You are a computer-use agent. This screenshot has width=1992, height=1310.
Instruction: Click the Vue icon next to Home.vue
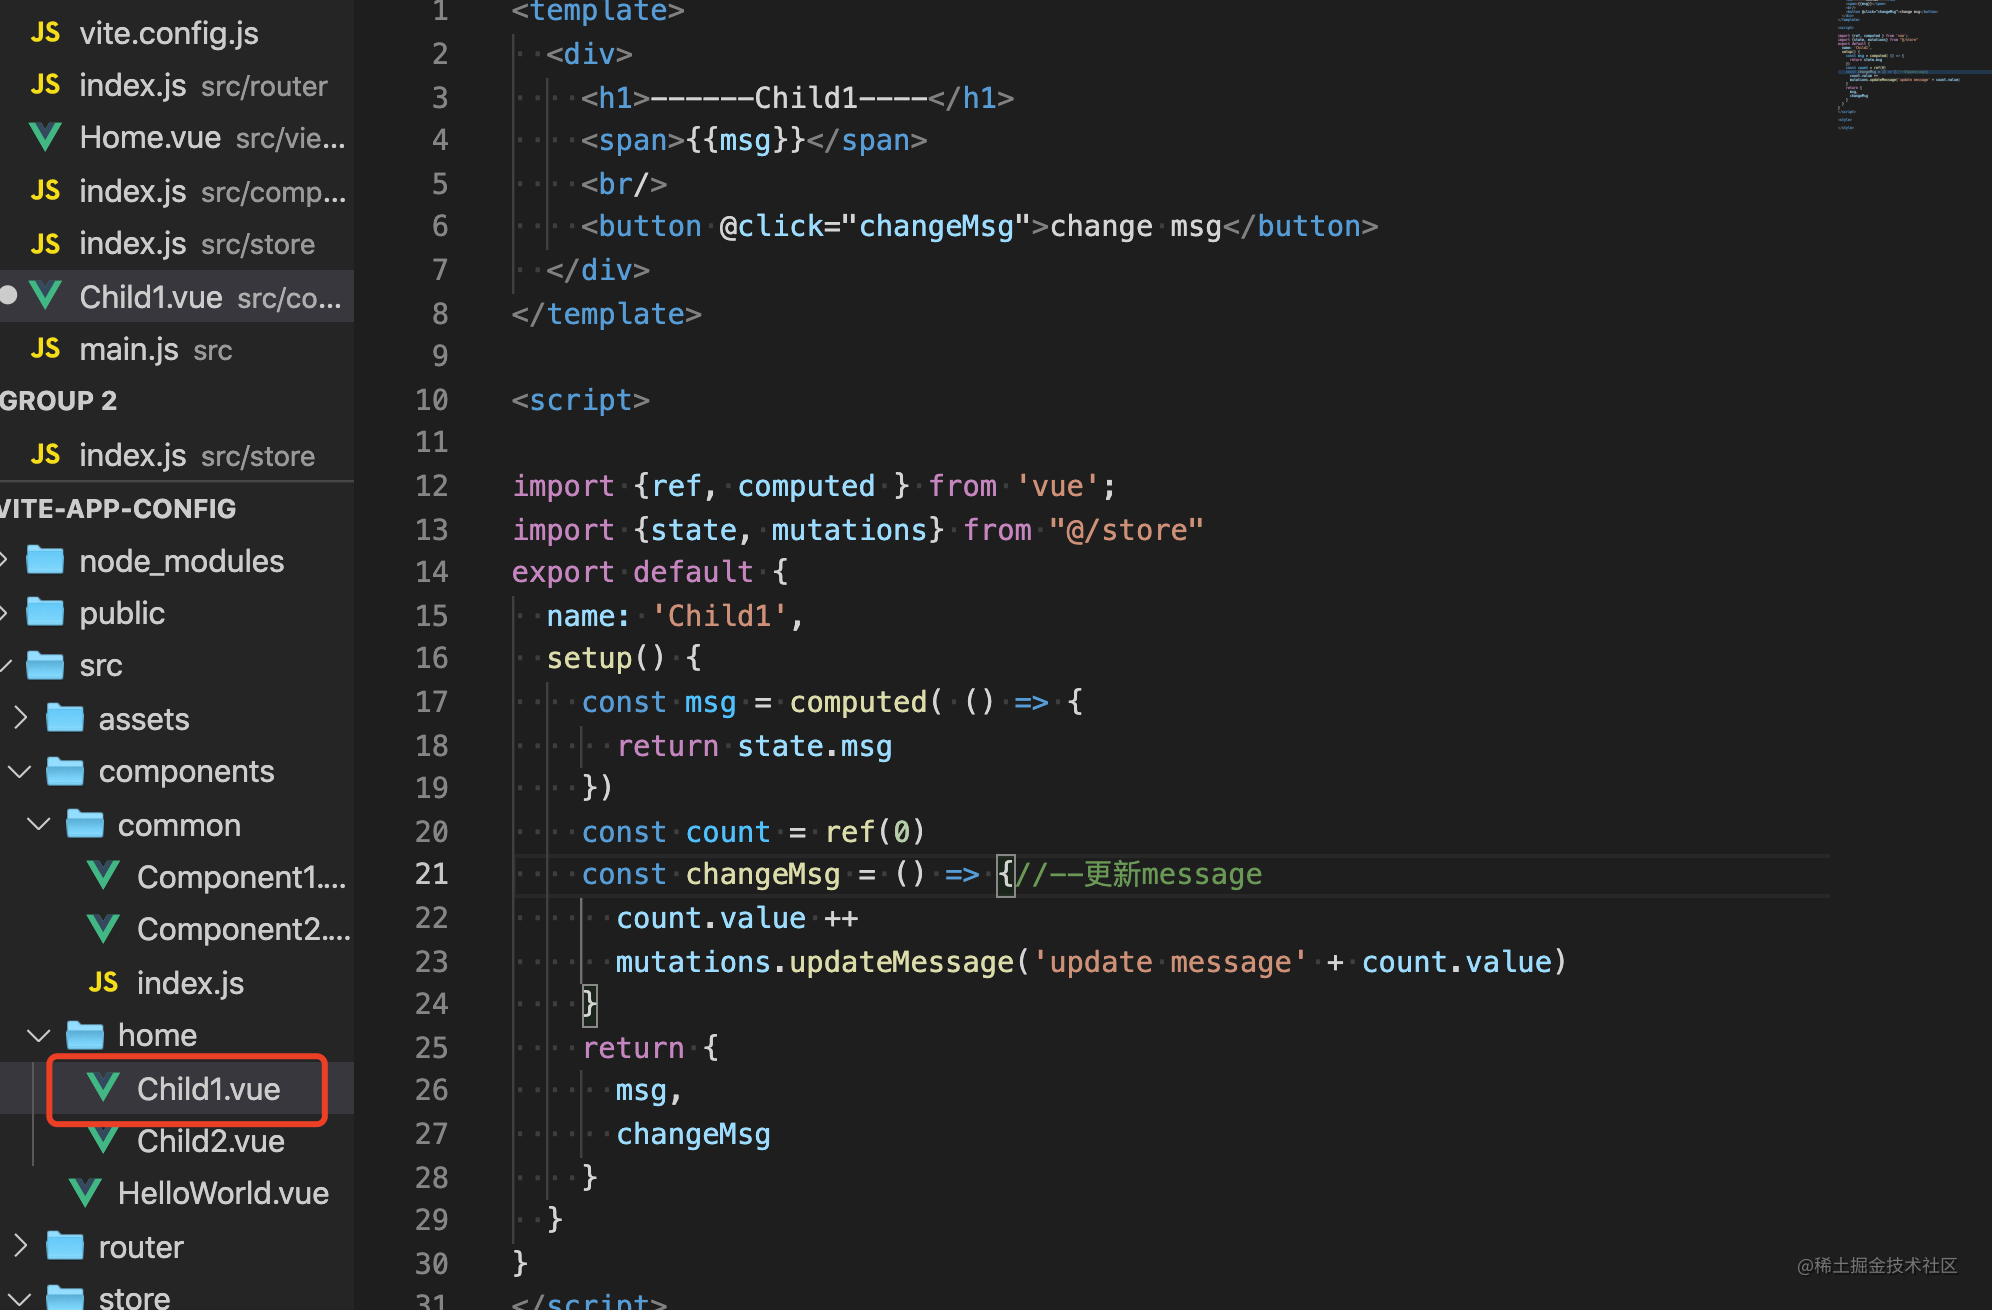pos(45,137)
